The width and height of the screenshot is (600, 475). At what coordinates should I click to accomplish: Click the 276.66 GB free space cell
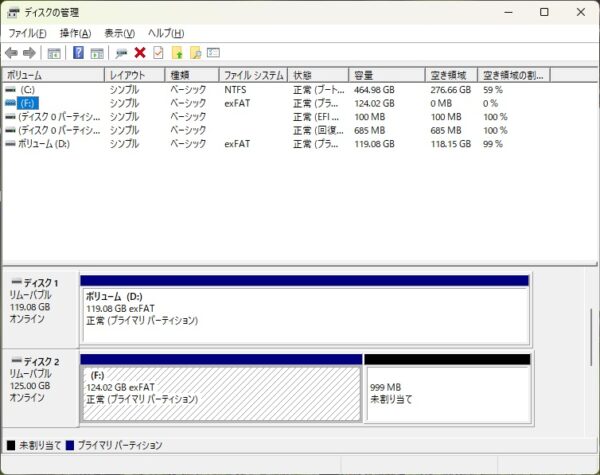(x=451, y=90)
